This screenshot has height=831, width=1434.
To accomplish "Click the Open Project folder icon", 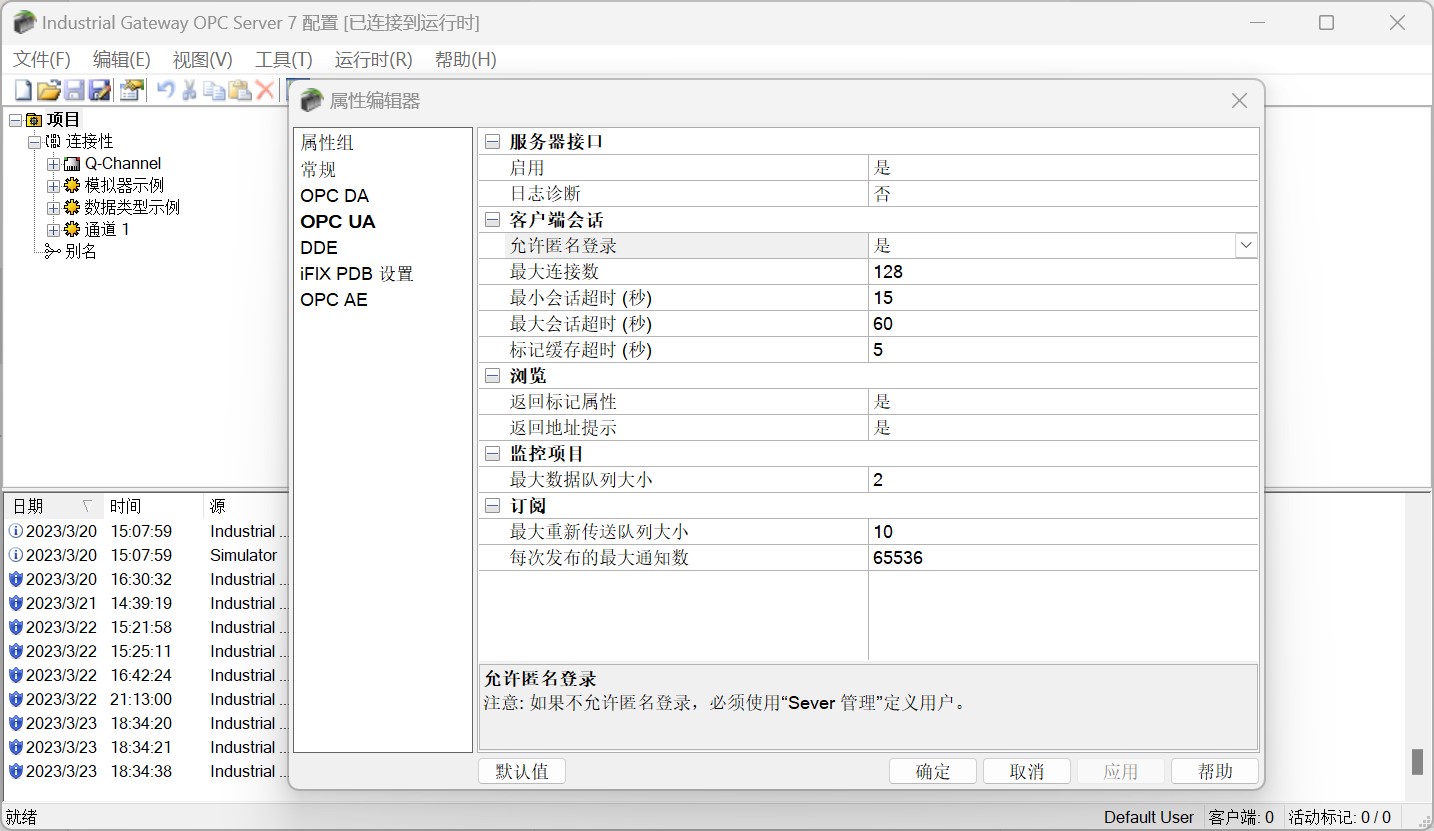I will [48, 91].
